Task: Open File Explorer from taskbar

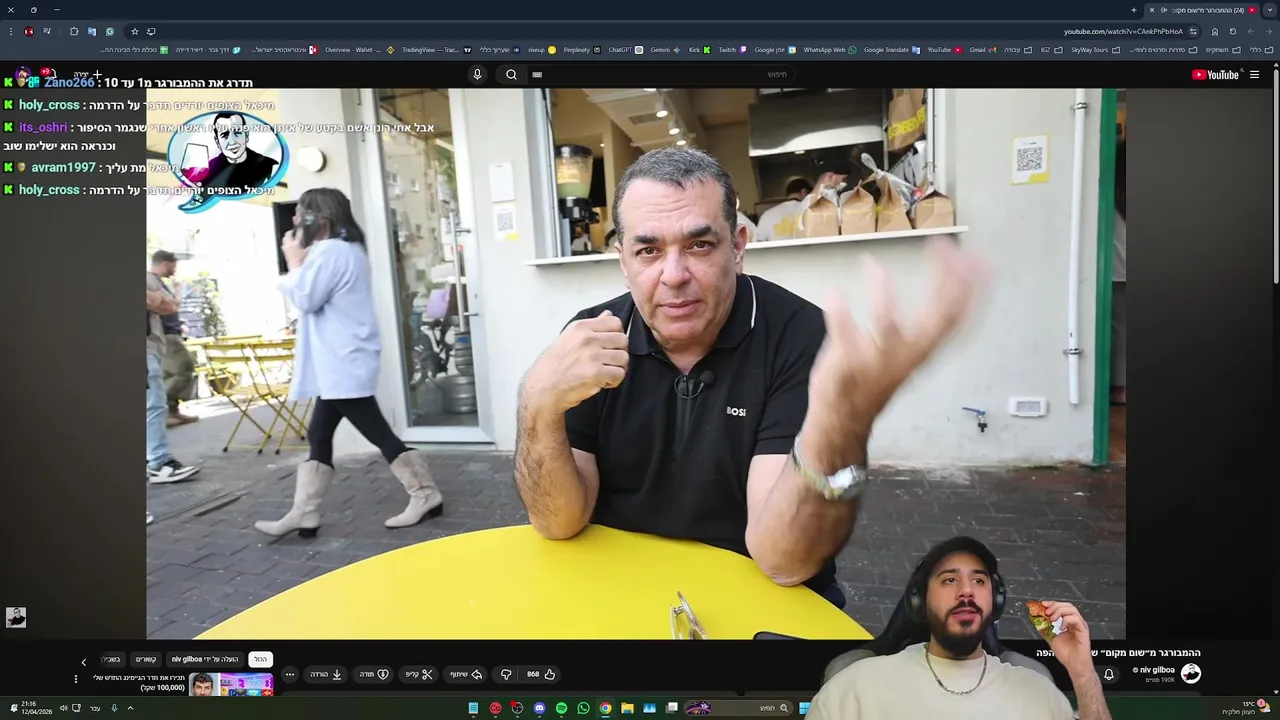Action: [627, 708]
